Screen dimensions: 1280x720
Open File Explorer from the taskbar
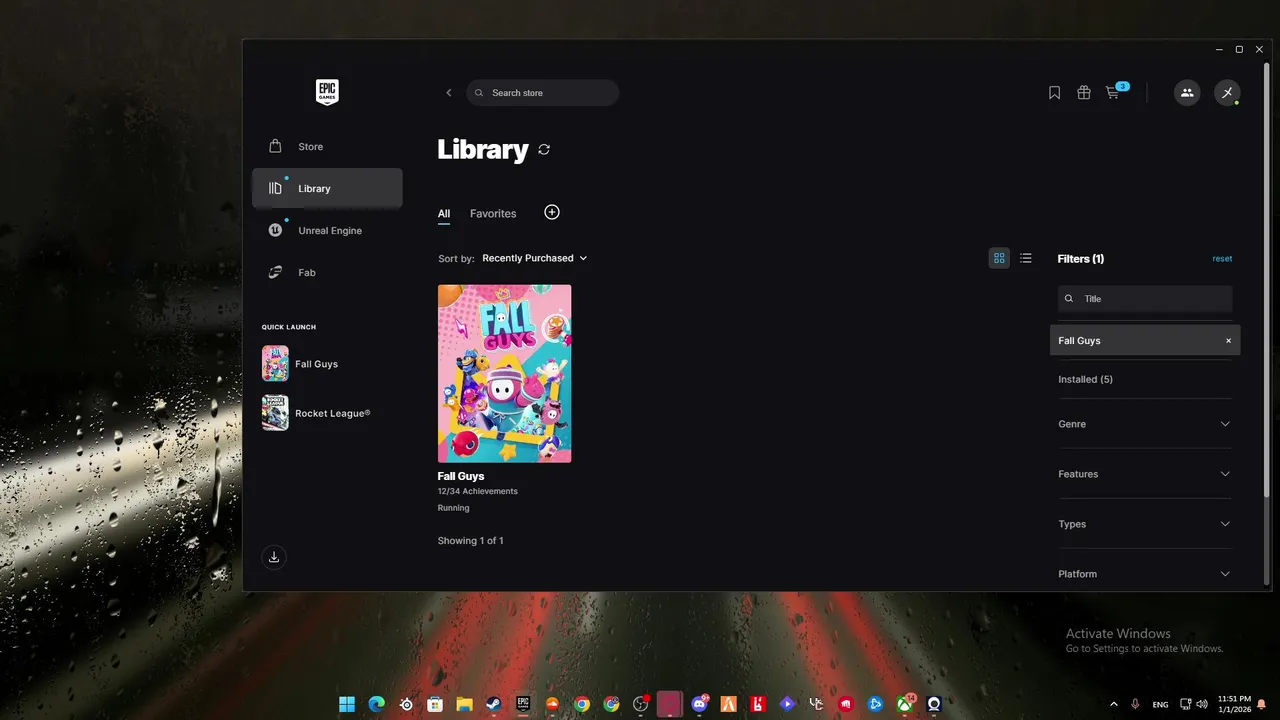tap(464, 704)
